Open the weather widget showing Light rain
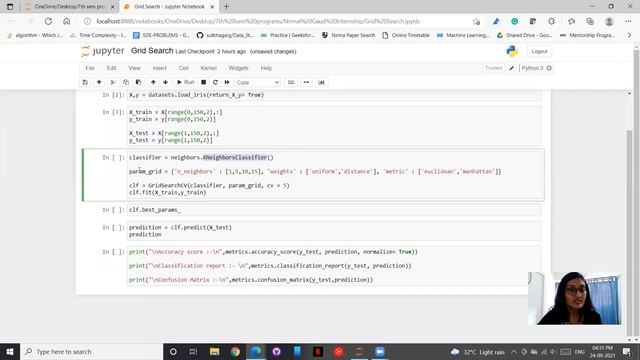640x360 pixels. (478, 352)
